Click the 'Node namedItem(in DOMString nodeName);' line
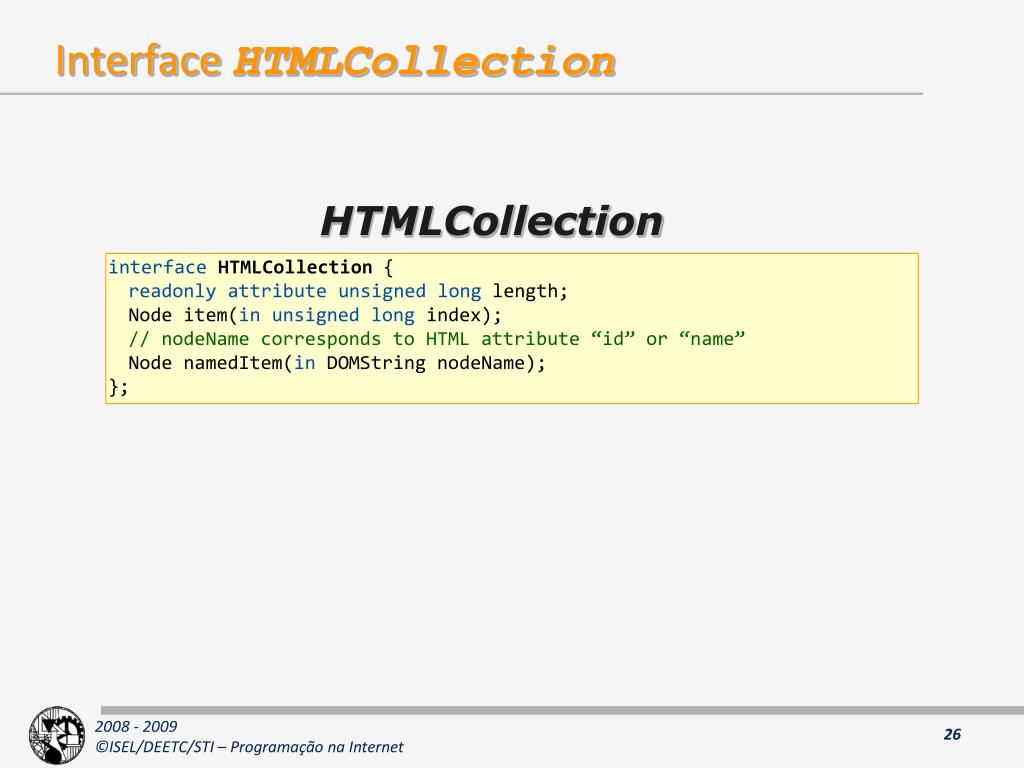Screen dimensions: 1024x768 (x=337, y=363)
